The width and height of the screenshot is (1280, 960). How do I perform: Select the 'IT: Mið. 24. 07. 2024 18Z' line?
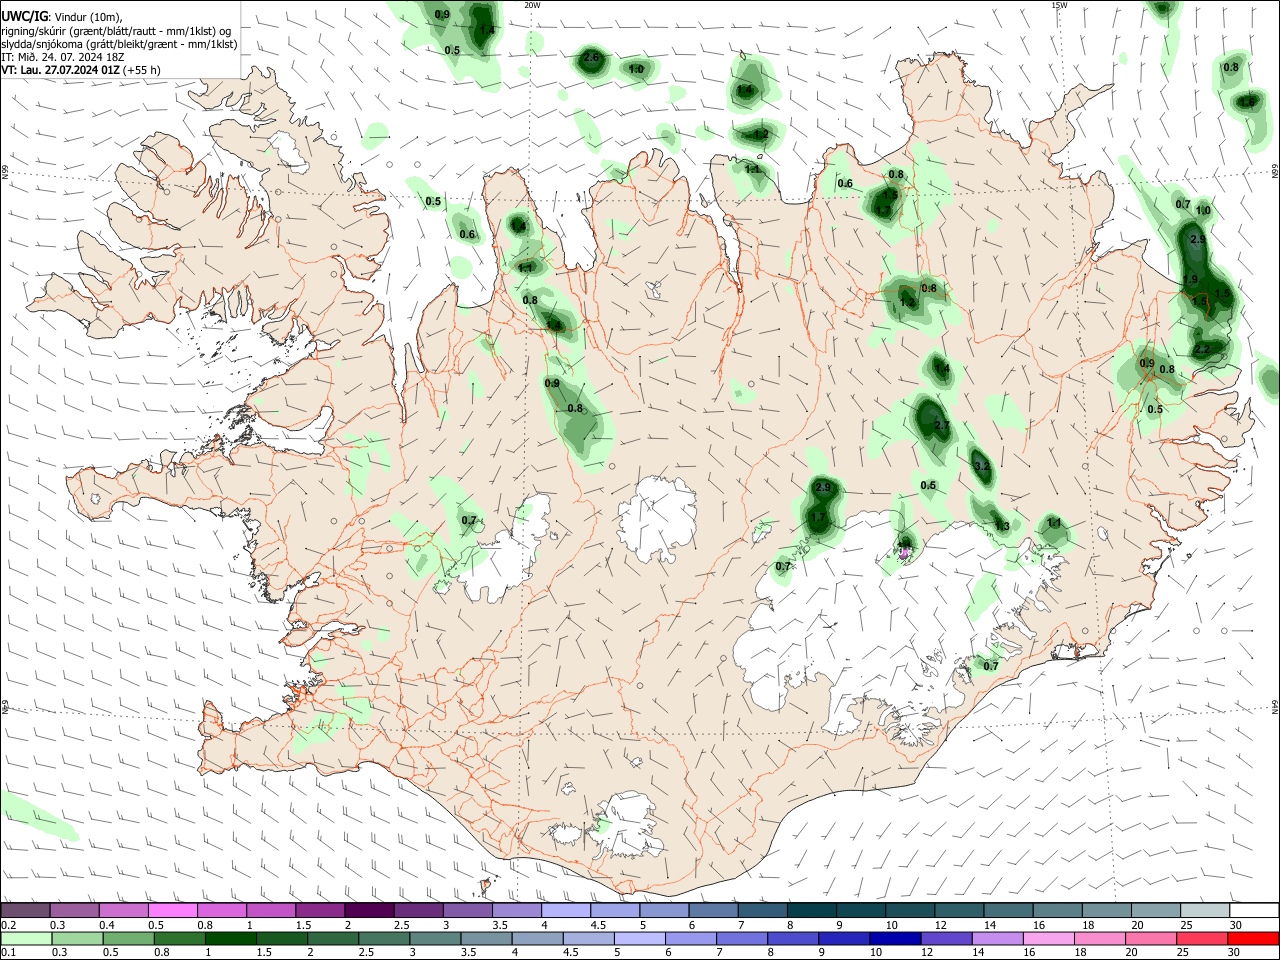(63, 57)
